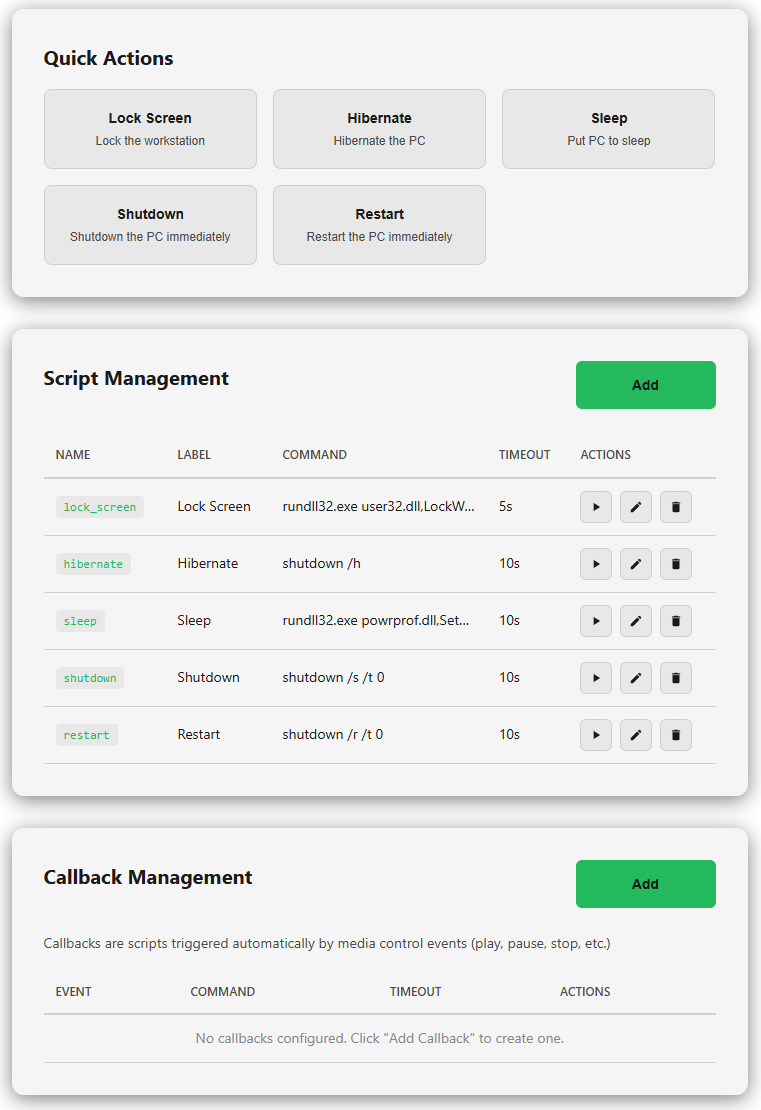This screenshot has width=761, height=1110.
Task: Delete the restart script
Action: (x=675, y=735)
